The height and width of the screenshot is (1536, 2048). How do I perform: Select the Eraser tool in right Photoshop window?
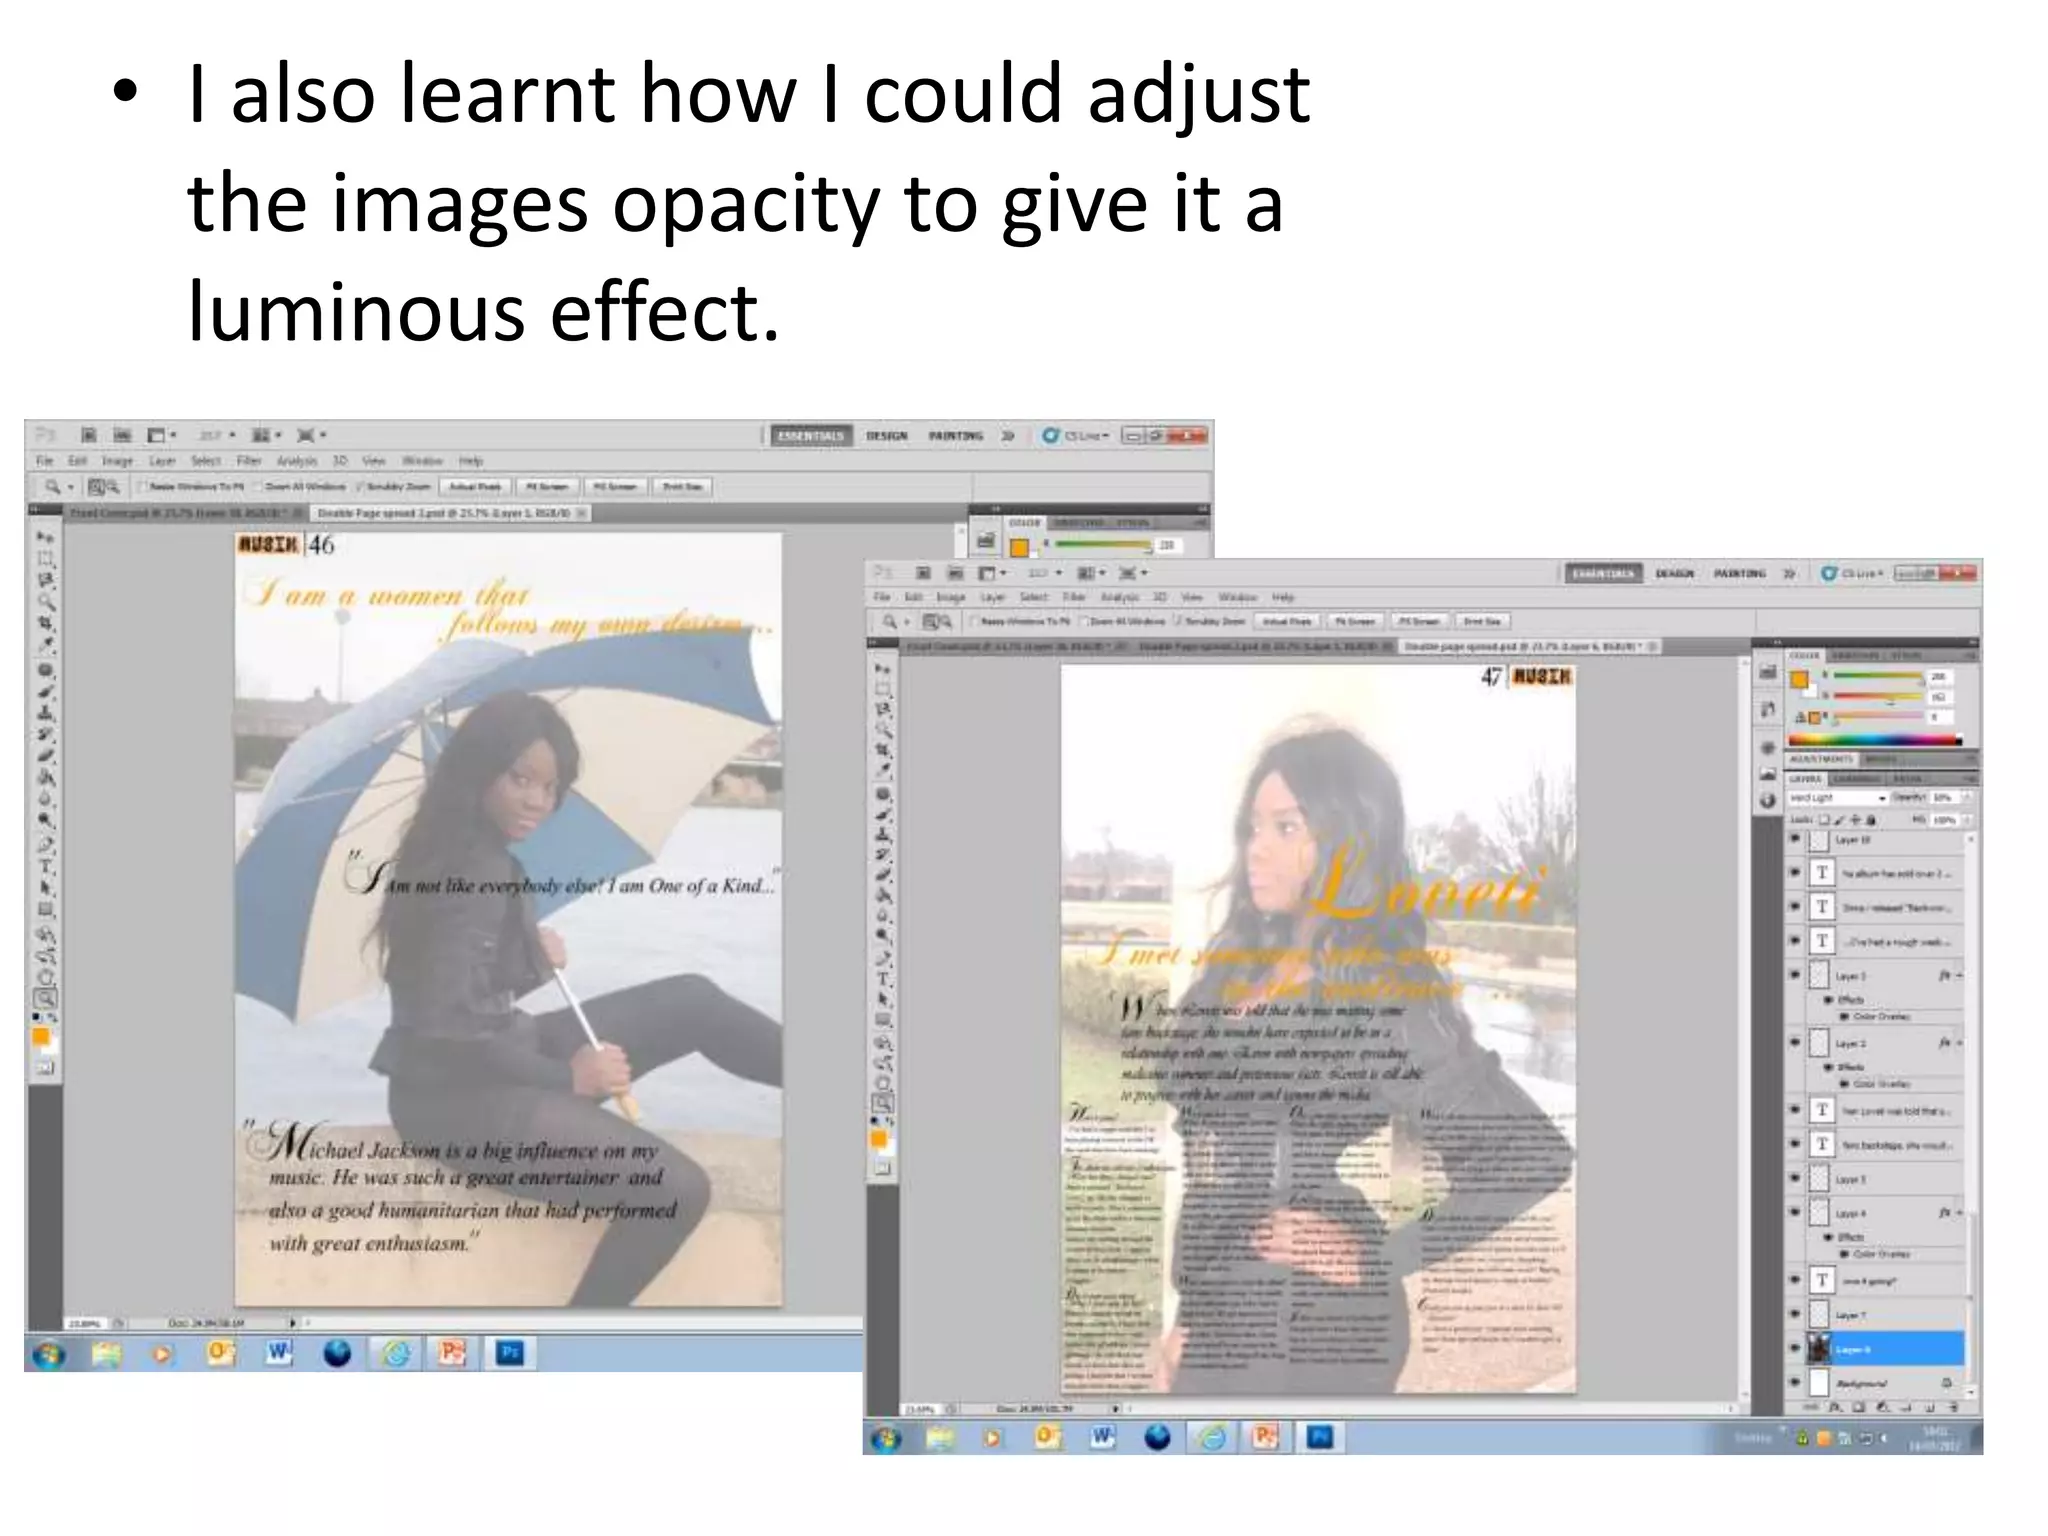pos(883,876)
